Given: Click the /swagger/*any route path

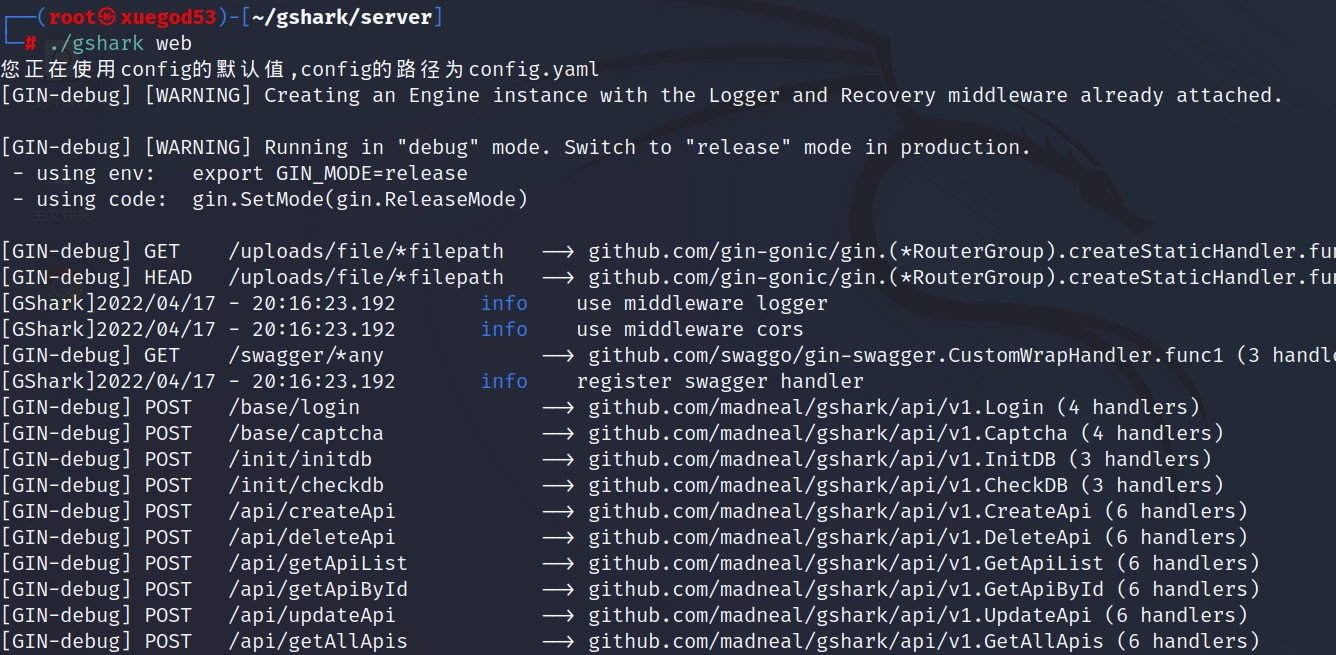Looking at the screenshot, I should (305, 355).
